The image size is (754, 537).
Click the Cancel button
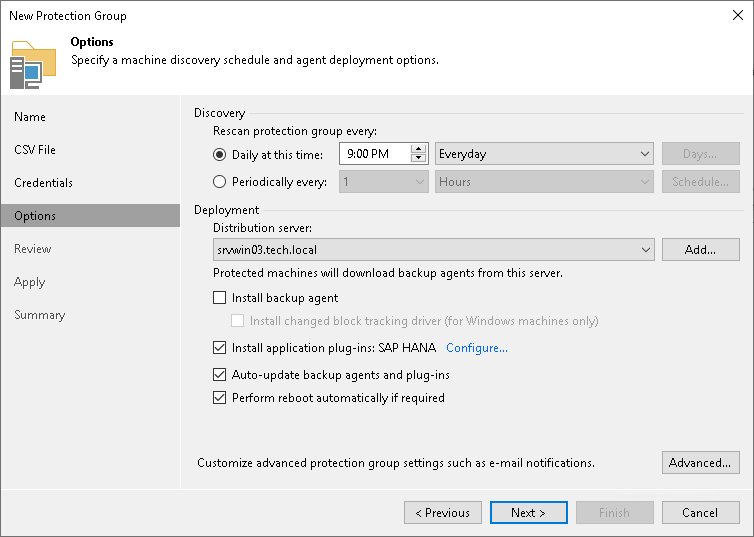pos(701,512)
